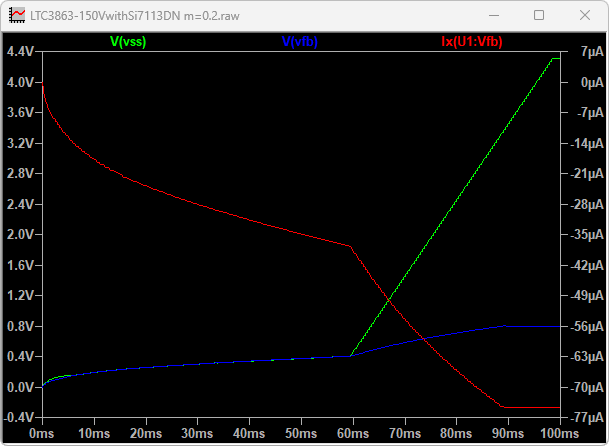The width and height of the screenshot is (609, 446).
Task: Click the -35µA right axis label
Action: [587, 235]
